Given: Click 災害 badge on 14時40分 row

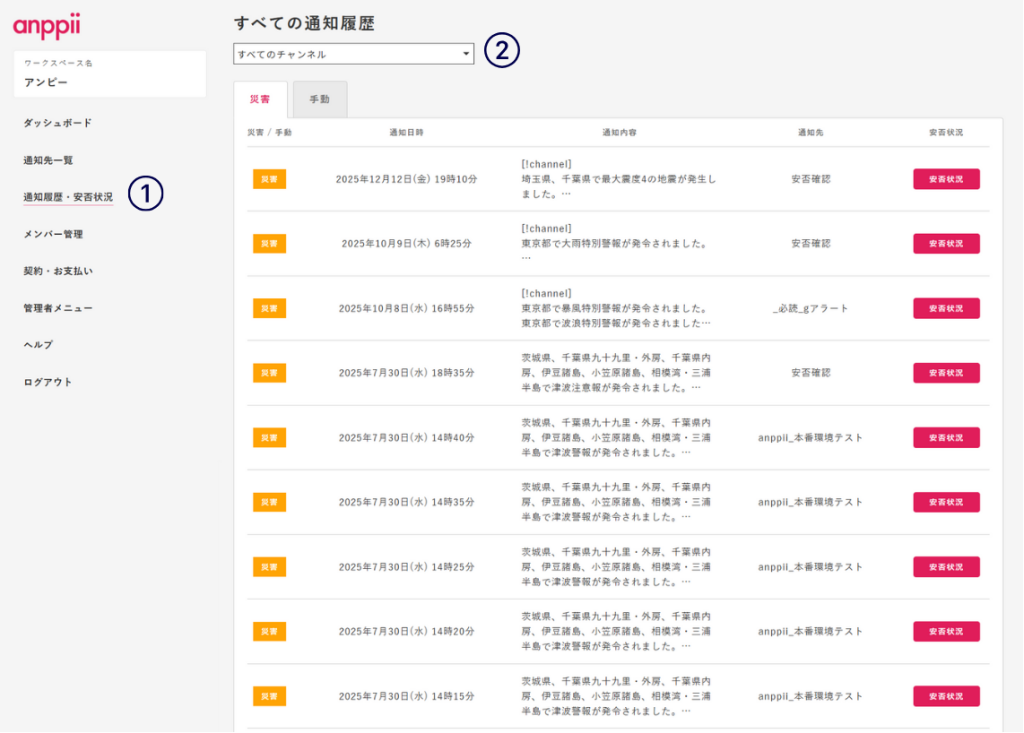Looking at the screenshot, I should click(269, 437).
